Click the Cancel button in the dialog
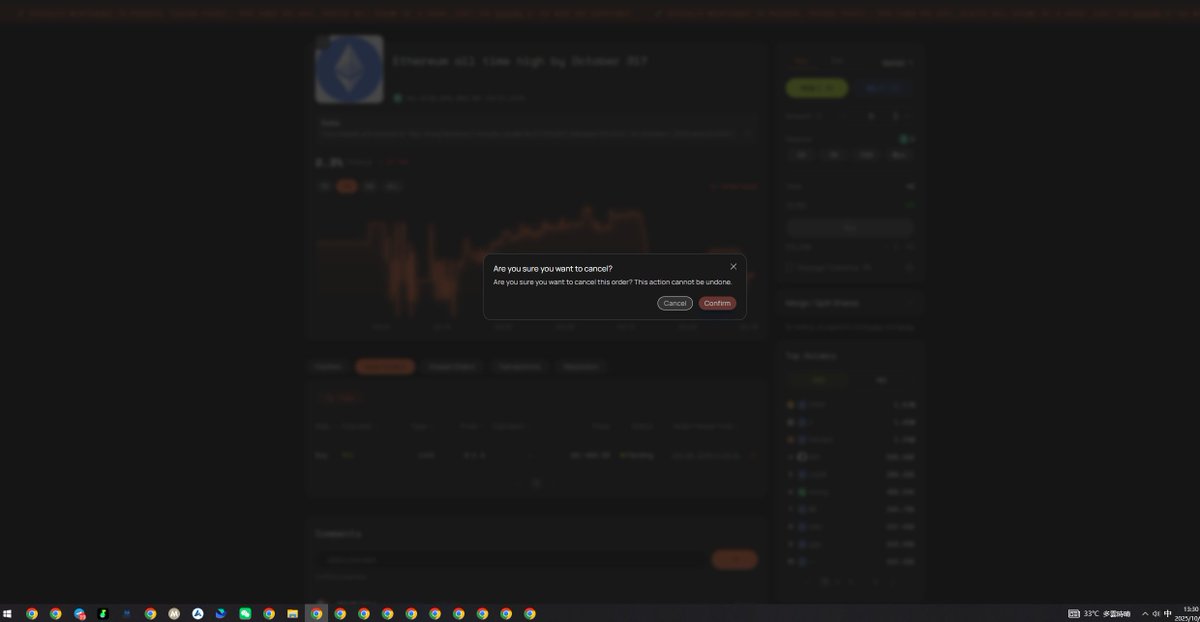1200x622 pixels. [x=675, y=303]
